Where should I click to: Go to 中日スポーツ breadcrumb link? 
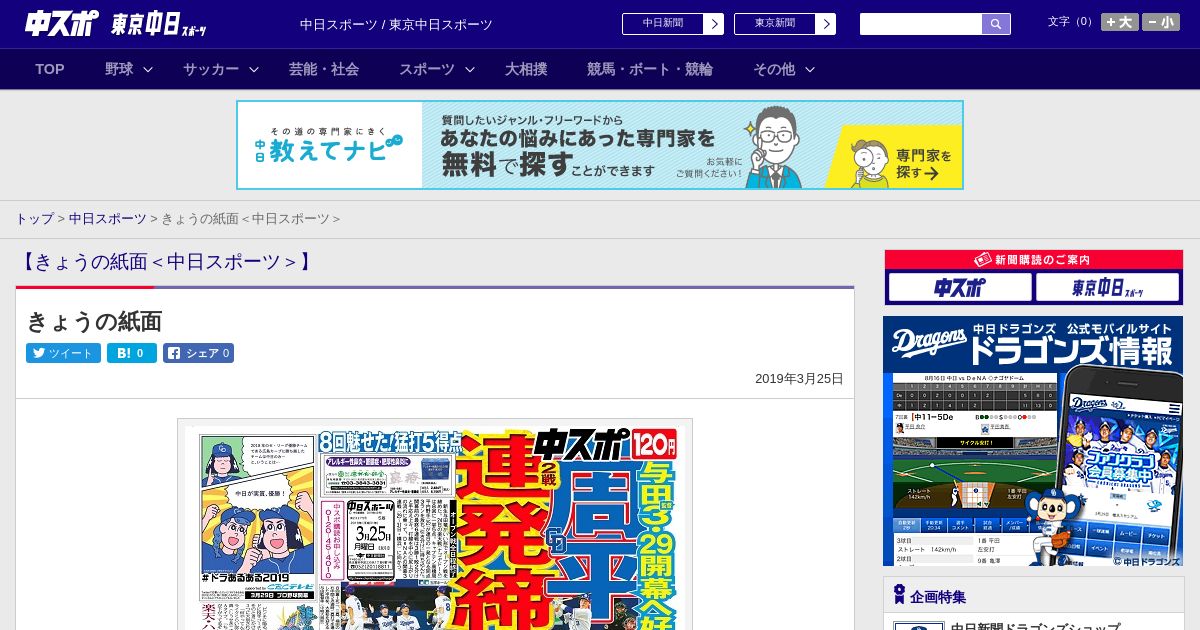[107, 218]
